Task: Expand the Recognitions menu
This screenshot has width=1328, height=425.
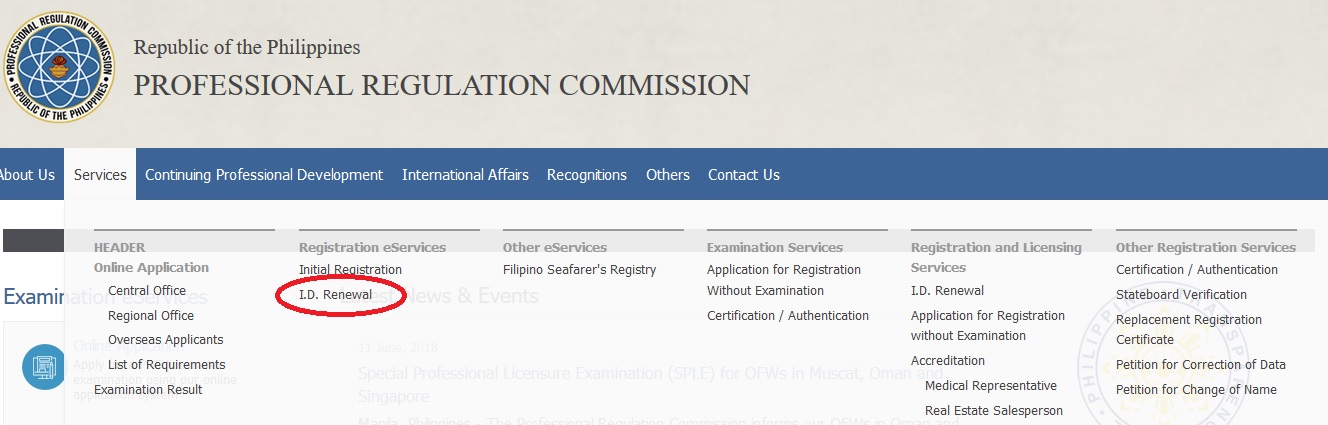Action: click(587, 175)
